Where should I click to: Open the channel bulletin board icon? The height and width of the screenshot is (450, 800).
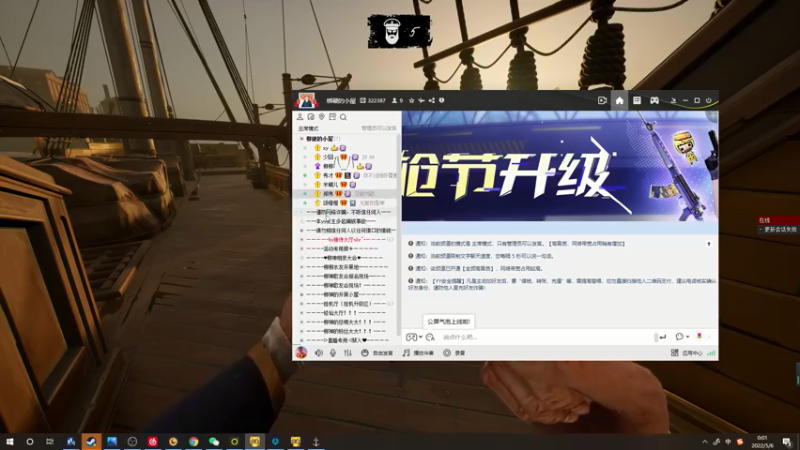point(333,117)
